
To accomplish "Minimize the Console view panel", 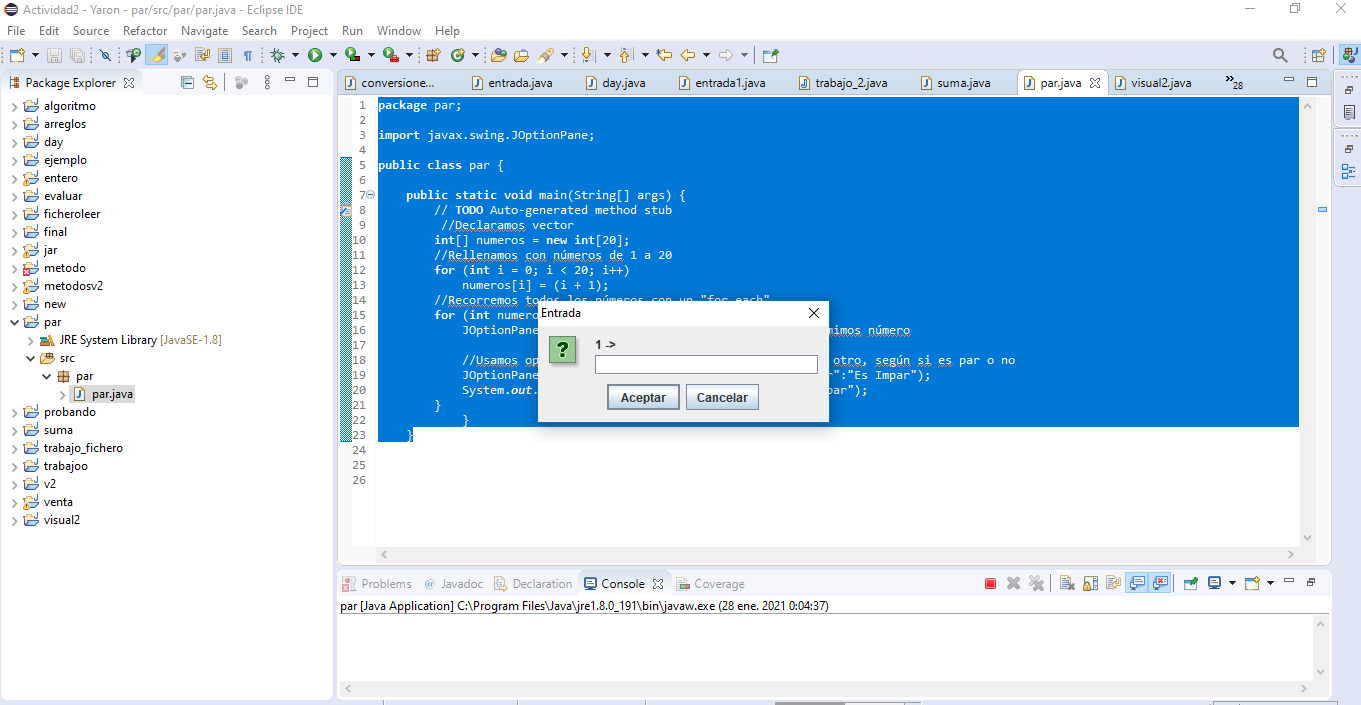I will tap(1290, 582).
